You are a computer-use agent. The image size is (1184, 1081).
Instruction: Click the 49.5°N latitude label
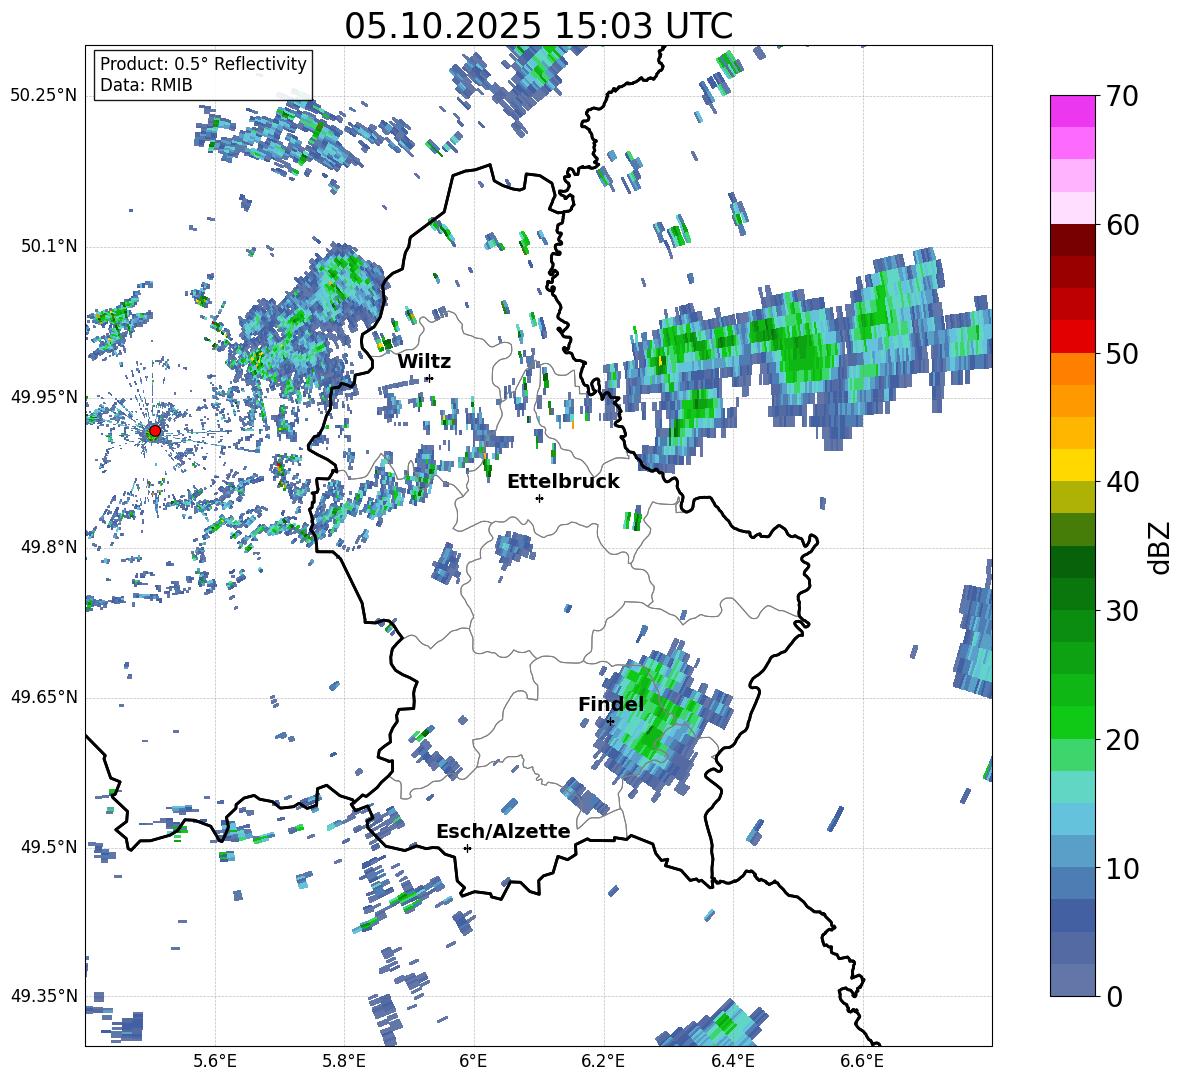click(48, 847)
